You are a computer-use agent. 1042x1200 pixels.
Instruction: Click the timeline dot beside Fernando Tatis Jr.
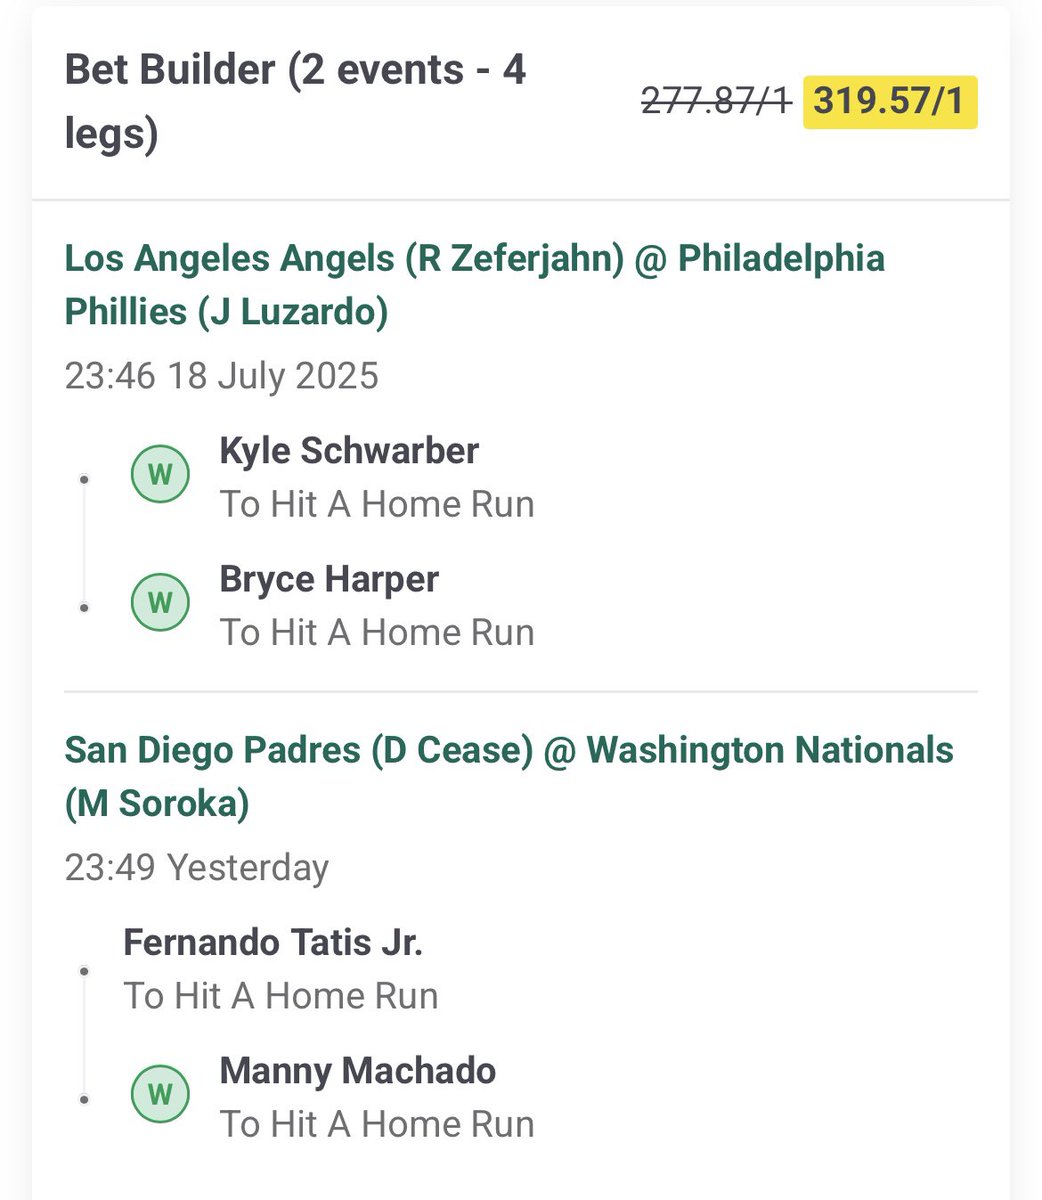coord(85,971)
